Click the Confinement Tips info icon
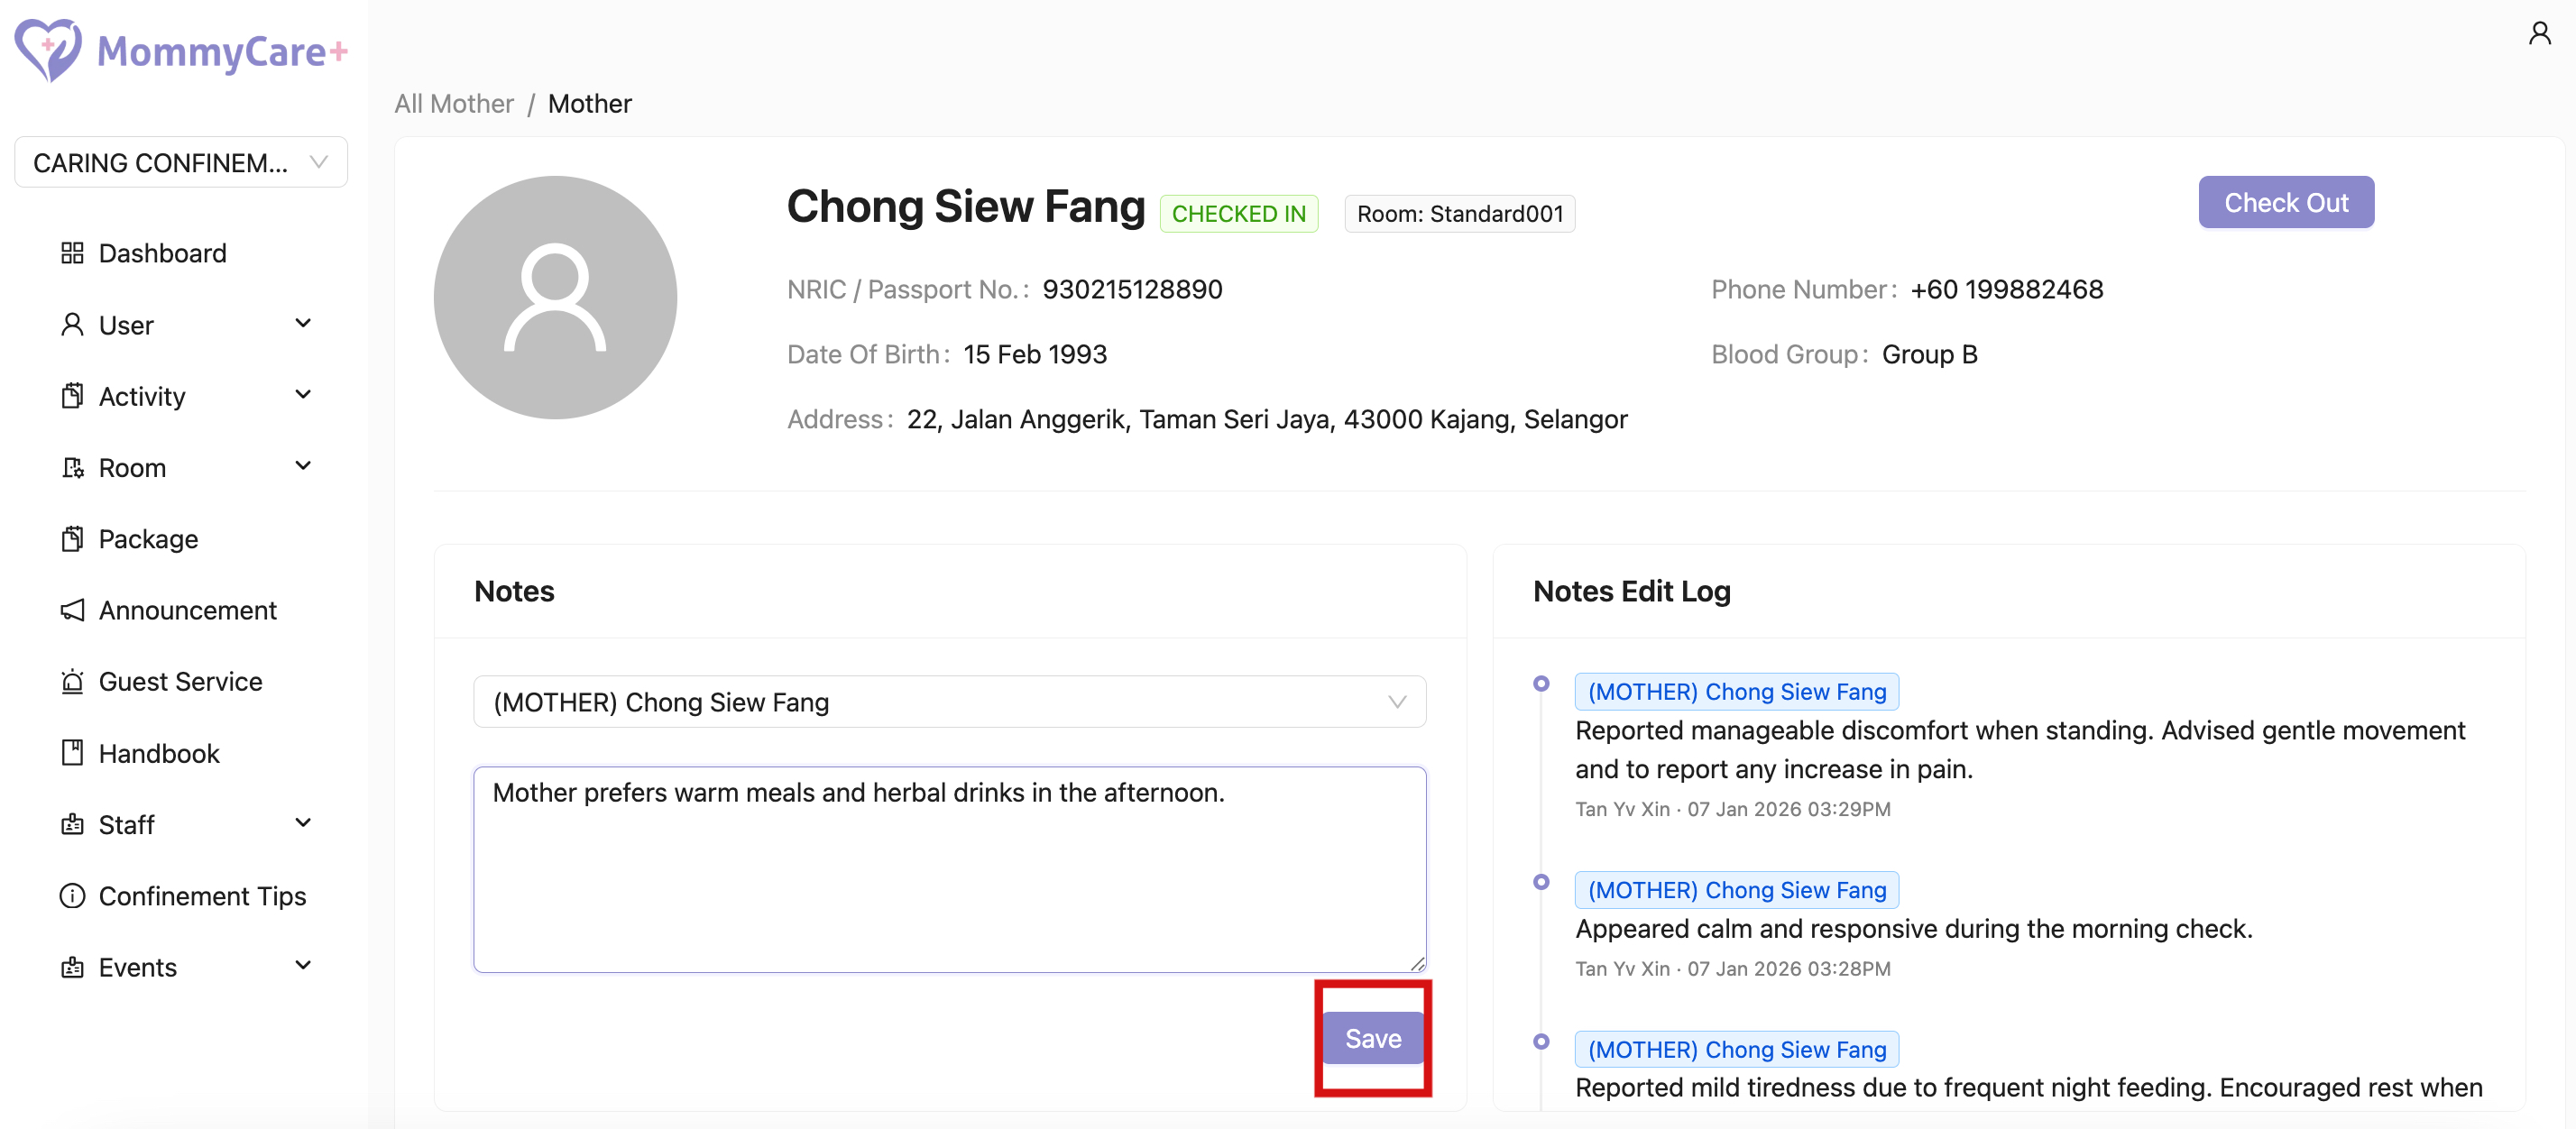Viewport: 2576px width, 1129px height. pos(72,896)
